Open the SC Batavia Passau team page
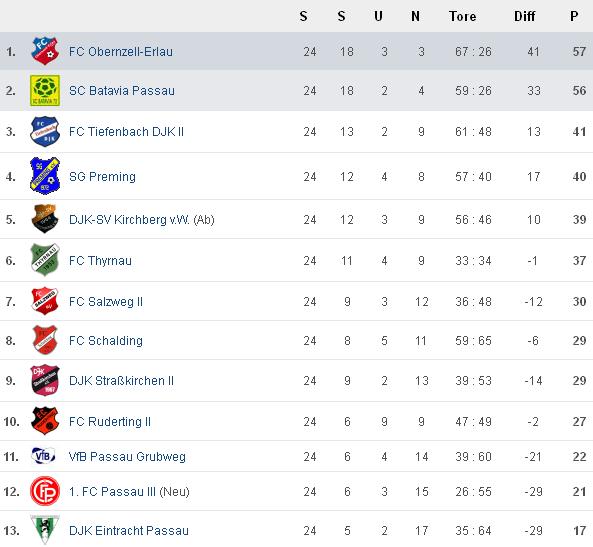 [122, 91]
